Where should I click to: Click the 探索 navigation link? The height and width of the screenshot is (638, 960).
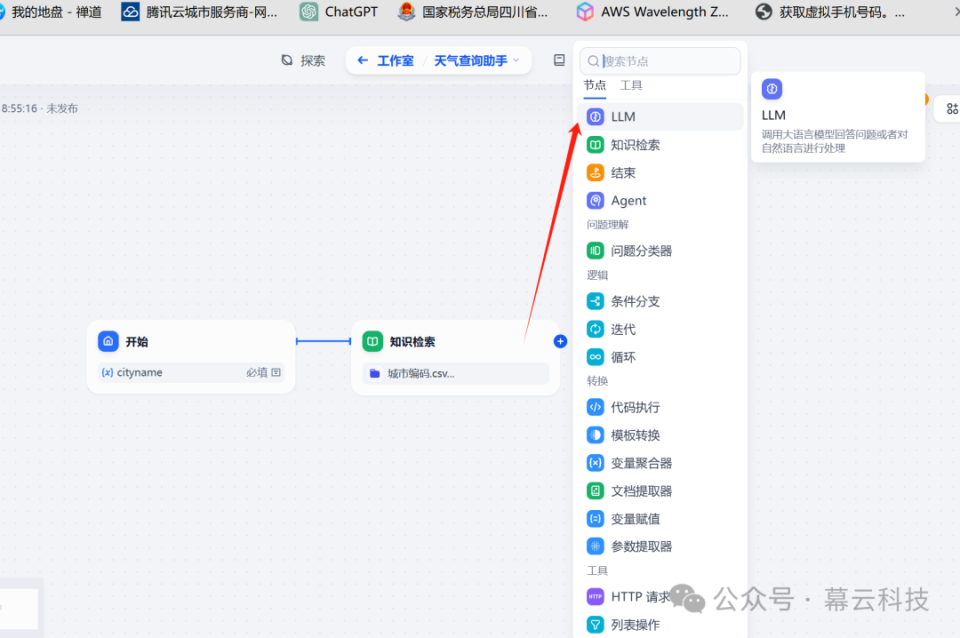coord(305,60)
